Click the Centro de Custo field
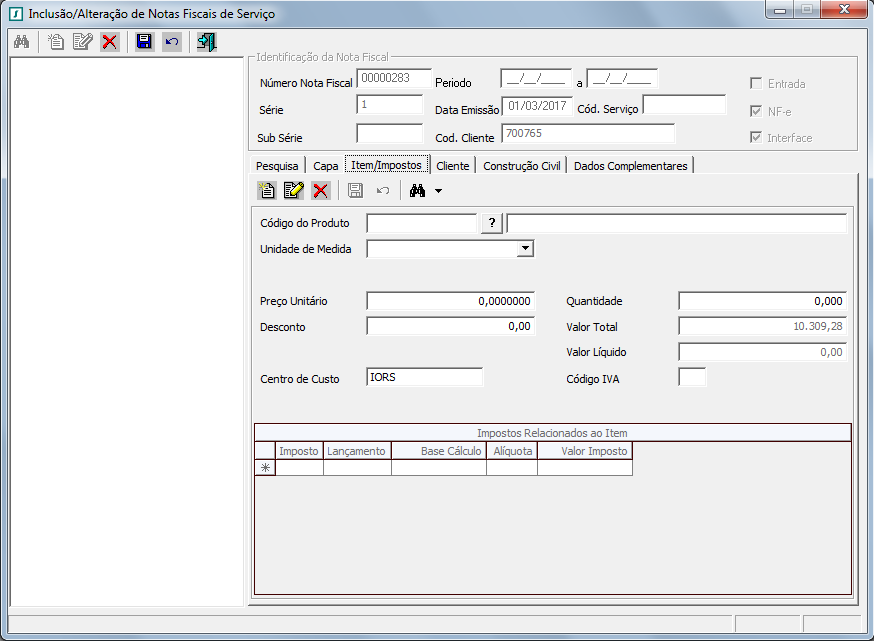 [x=425, y=377]
